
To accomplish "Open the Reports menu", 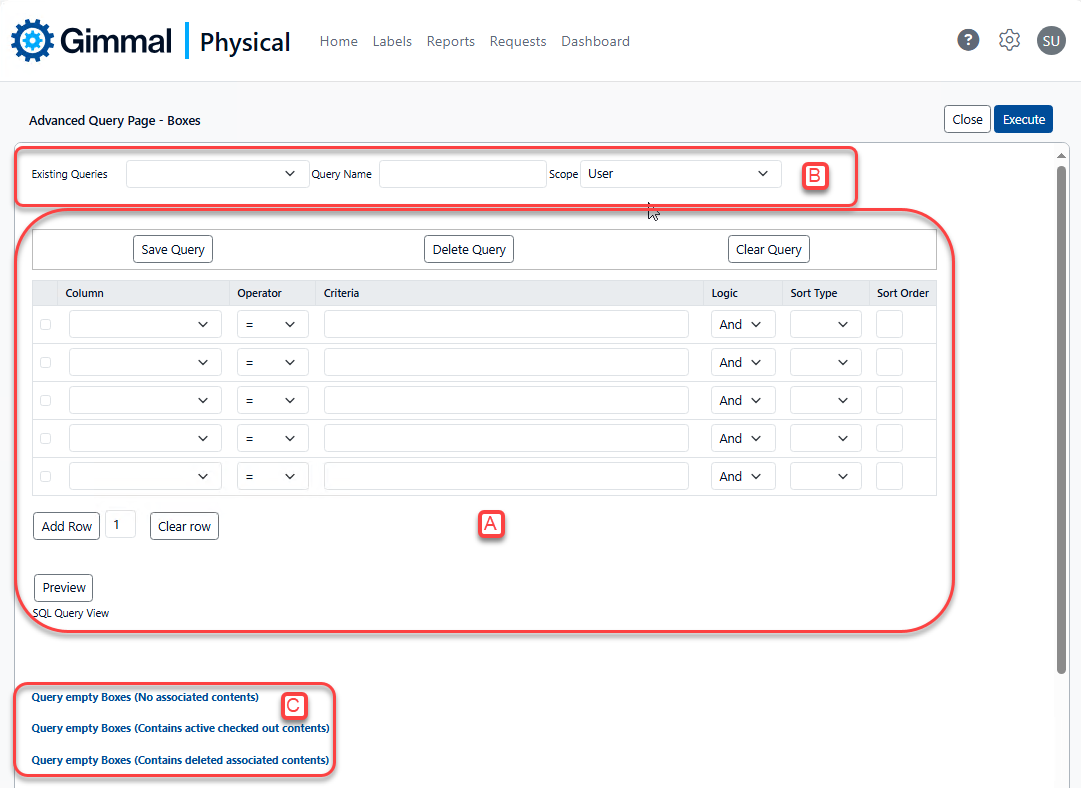I will coord(450,41).
